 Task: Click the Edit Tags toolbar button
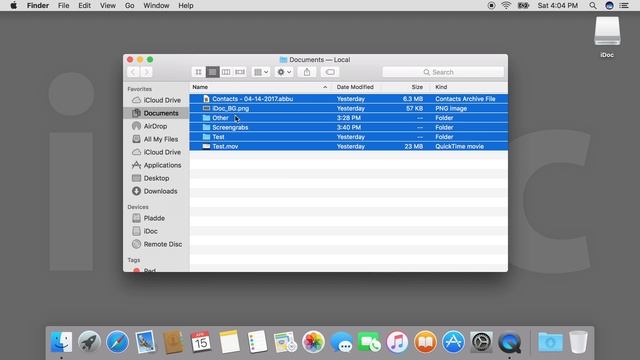coord(330,72)
